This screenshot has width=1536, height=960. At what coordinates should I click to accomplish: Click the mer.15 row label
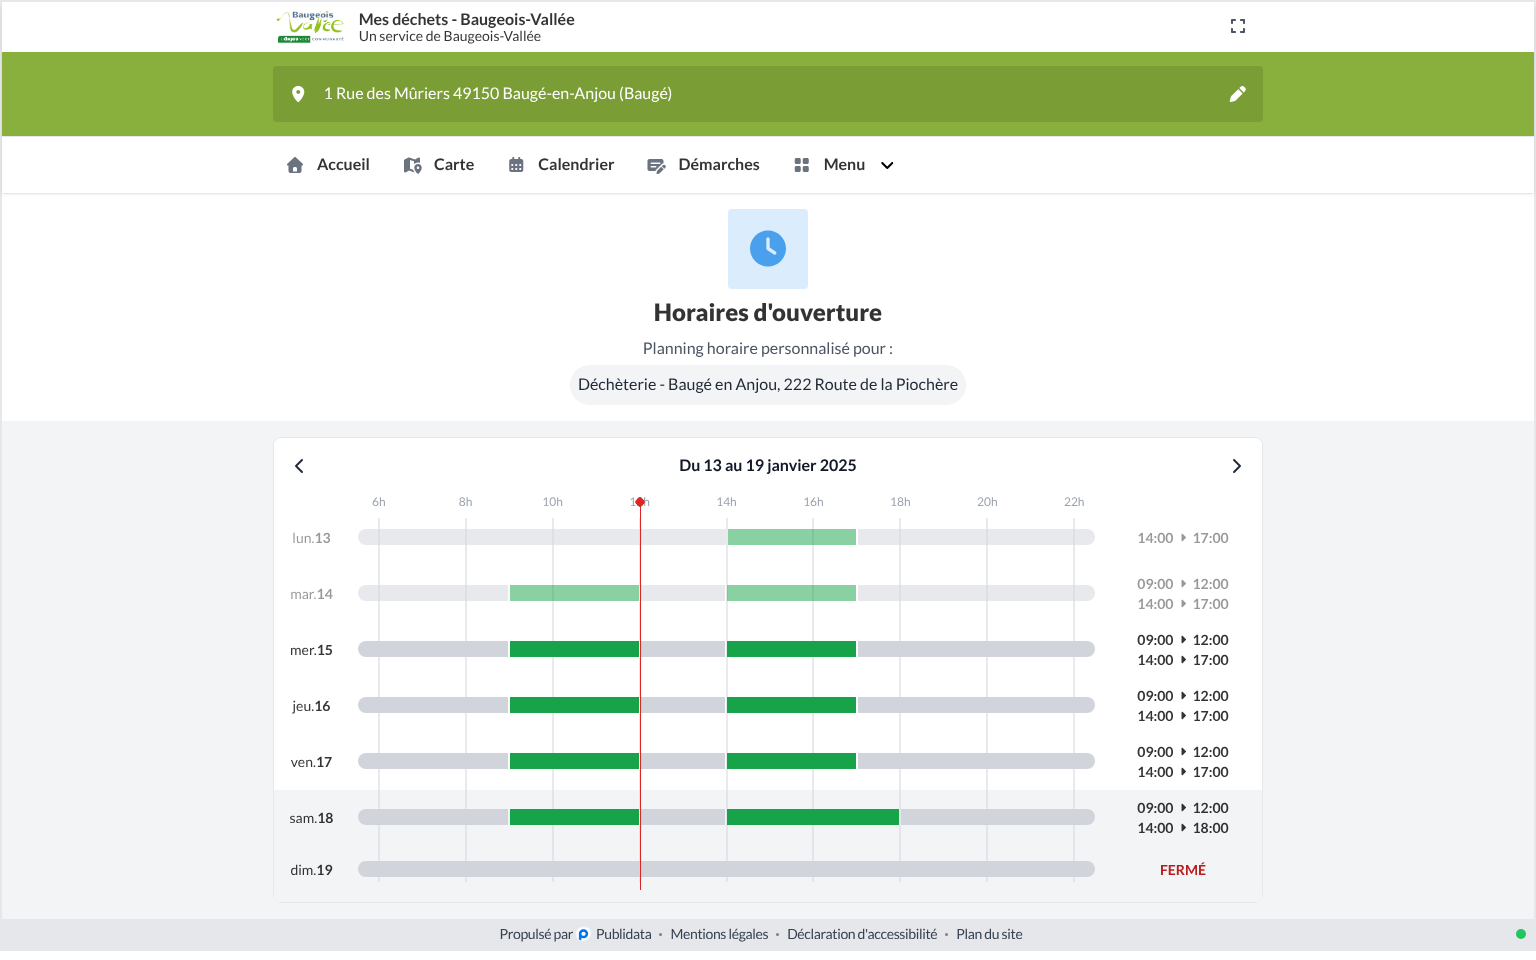coord(311,650)
